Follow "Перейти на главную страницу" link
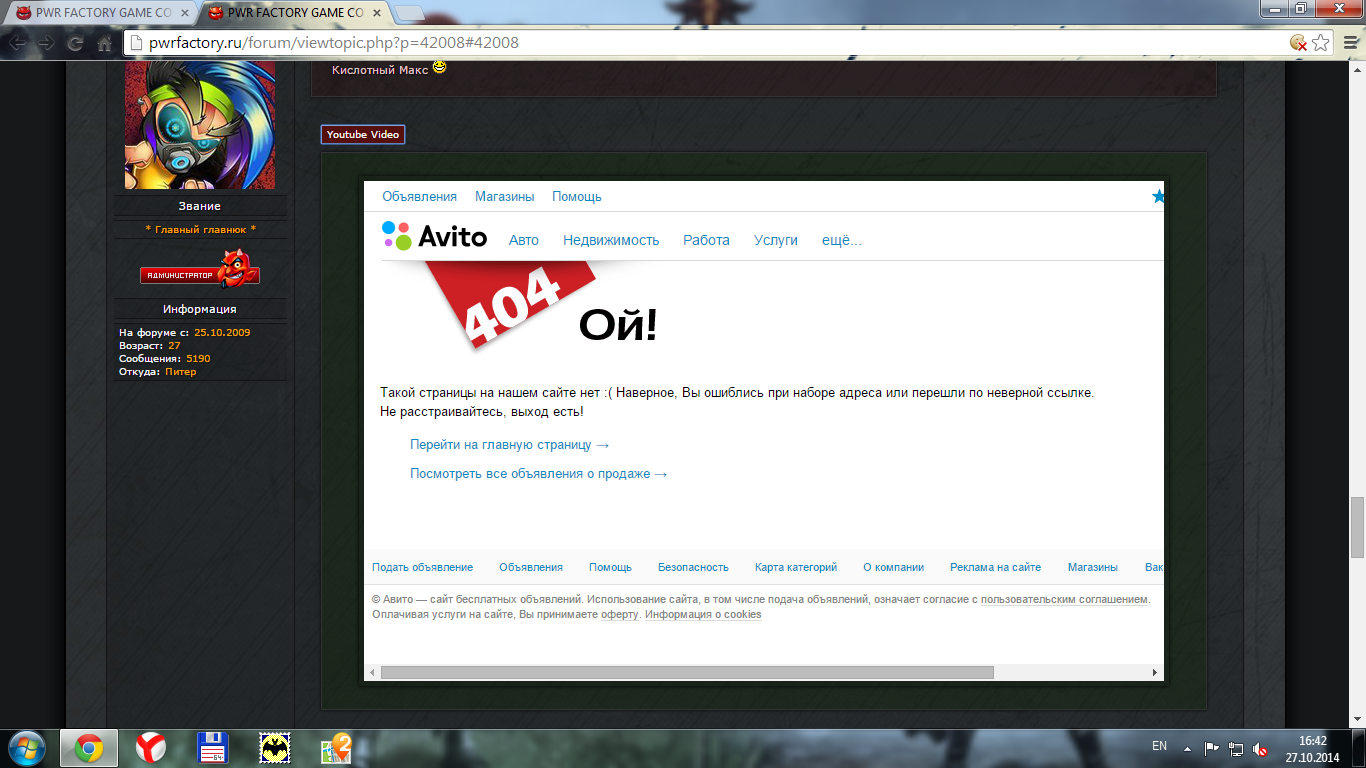Viewport: 1366px width, 768px height. [509, 445]
